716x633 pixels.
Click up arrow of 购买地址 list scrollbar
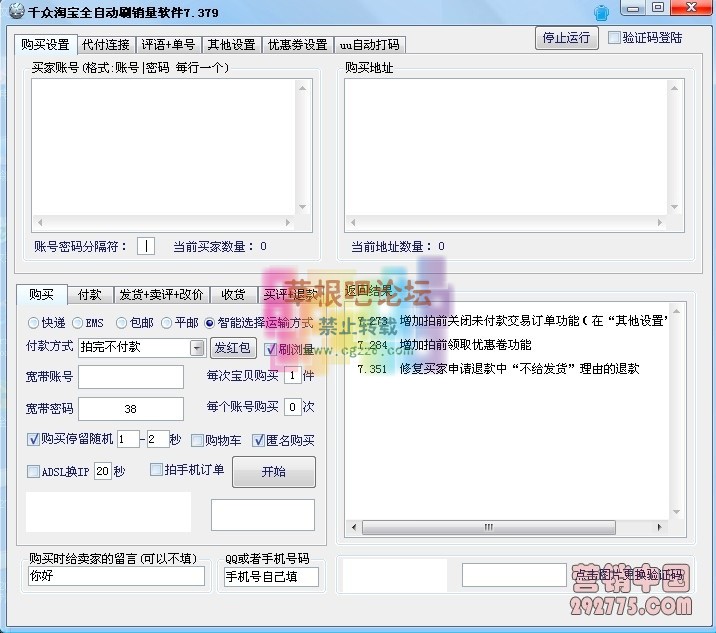(x=674, y=88)
